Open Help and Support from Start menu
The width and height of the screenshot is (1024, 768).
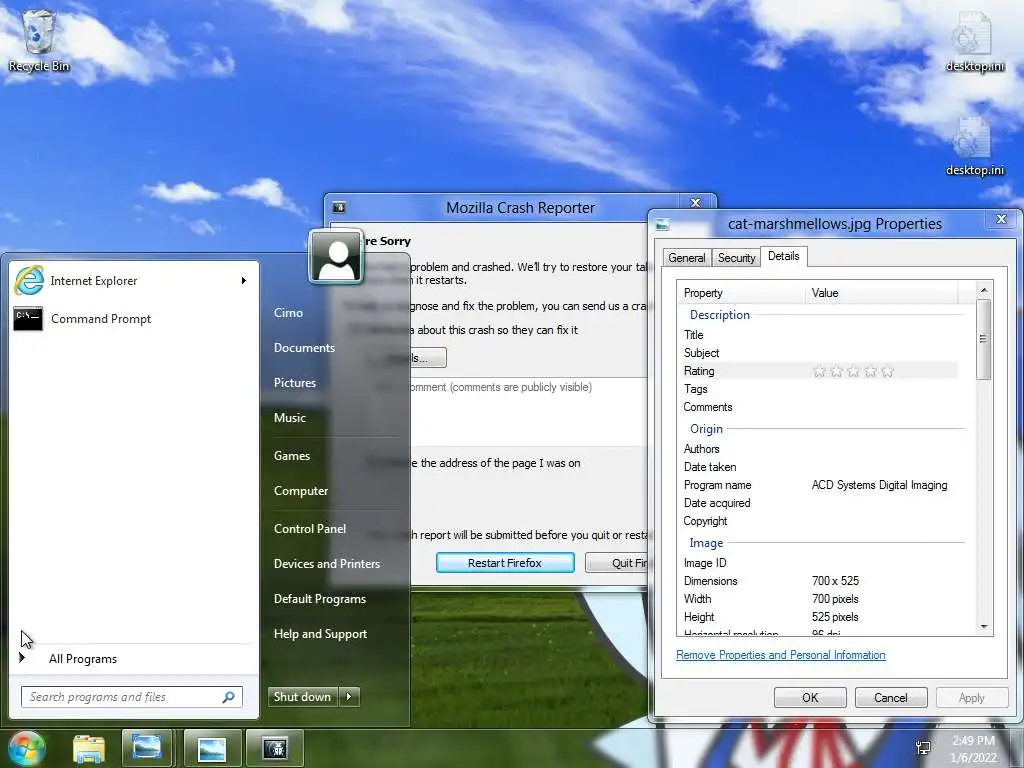pyautogui.click(x=320, y=633)
